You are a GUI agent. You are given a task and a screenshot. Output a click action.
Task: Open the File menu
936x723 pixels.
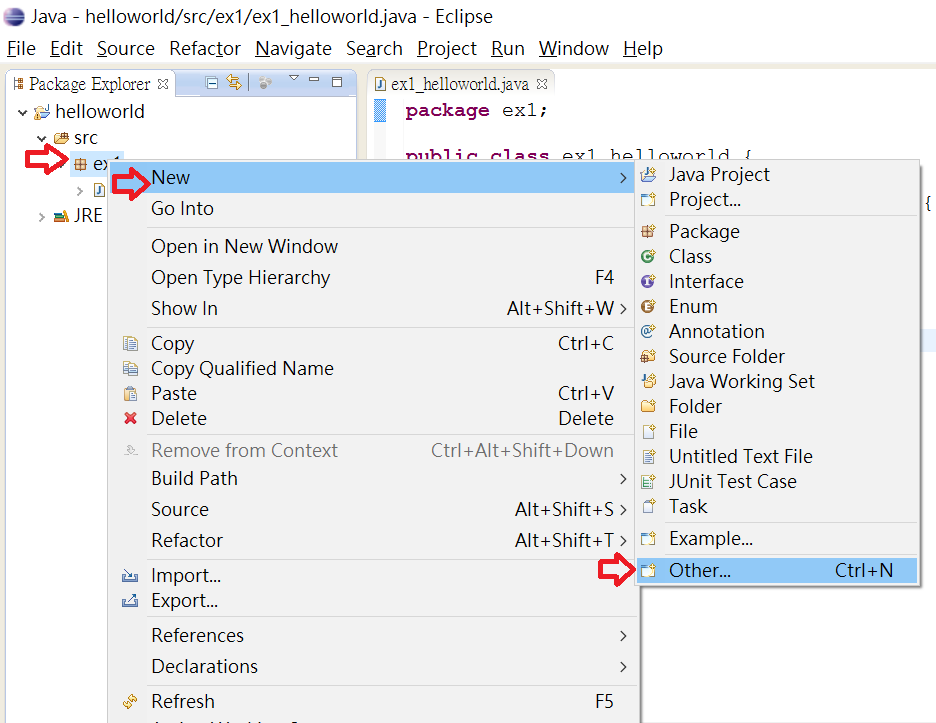click(21, 48)
